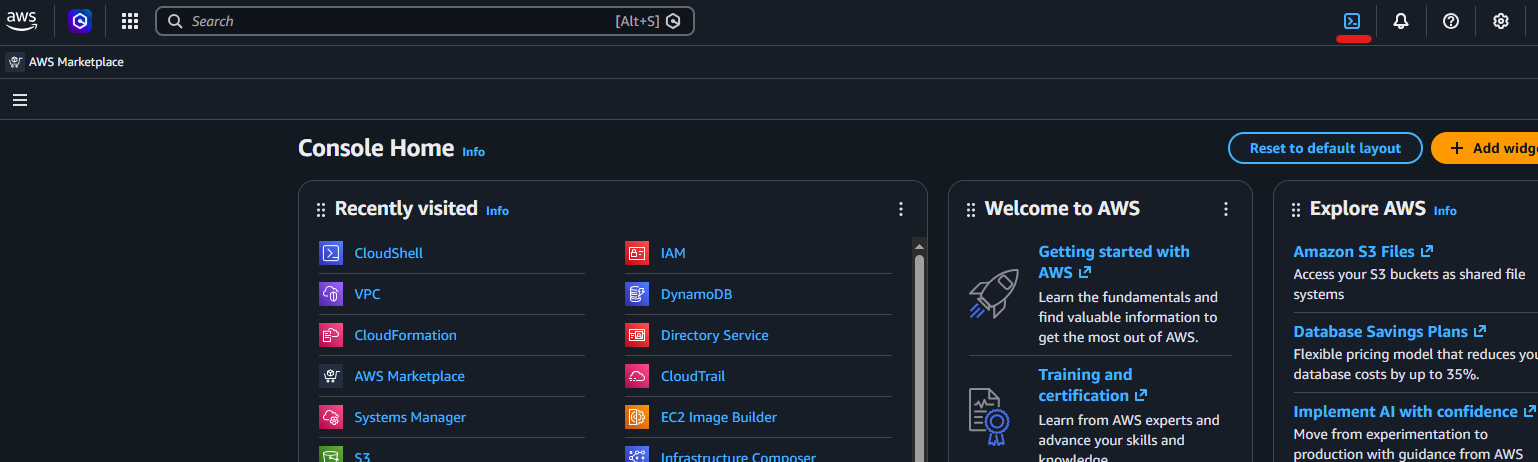Open the CloudShell text link
1538x462 pixels.
point(388,253)
